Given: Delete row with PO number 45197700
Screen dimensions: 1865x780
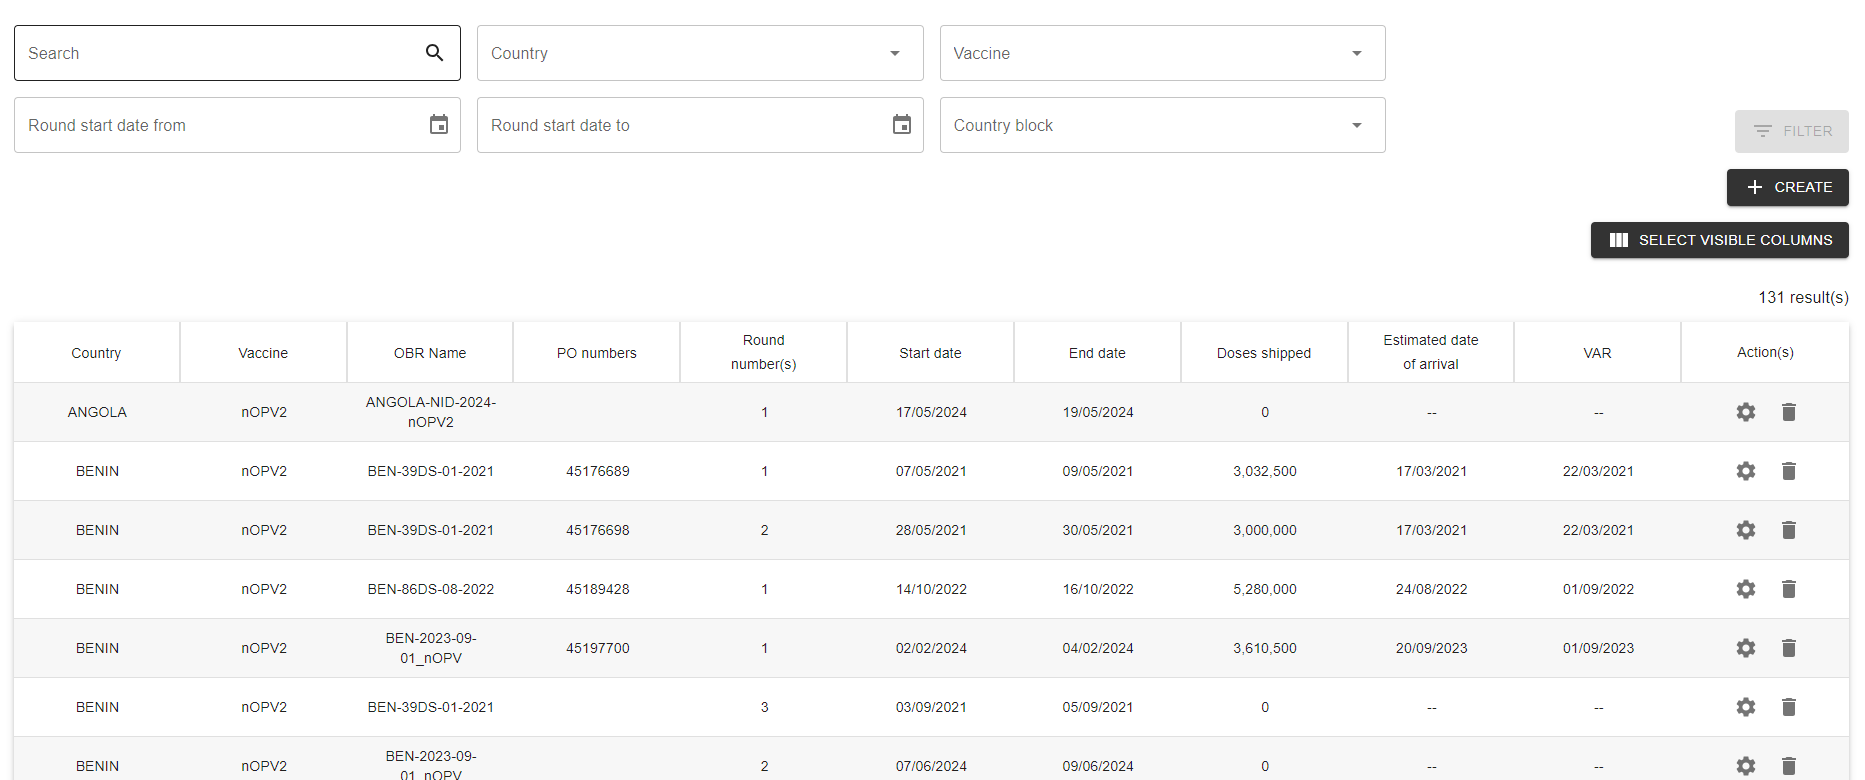Looking at the screenshot, I should coord(1788,648).
